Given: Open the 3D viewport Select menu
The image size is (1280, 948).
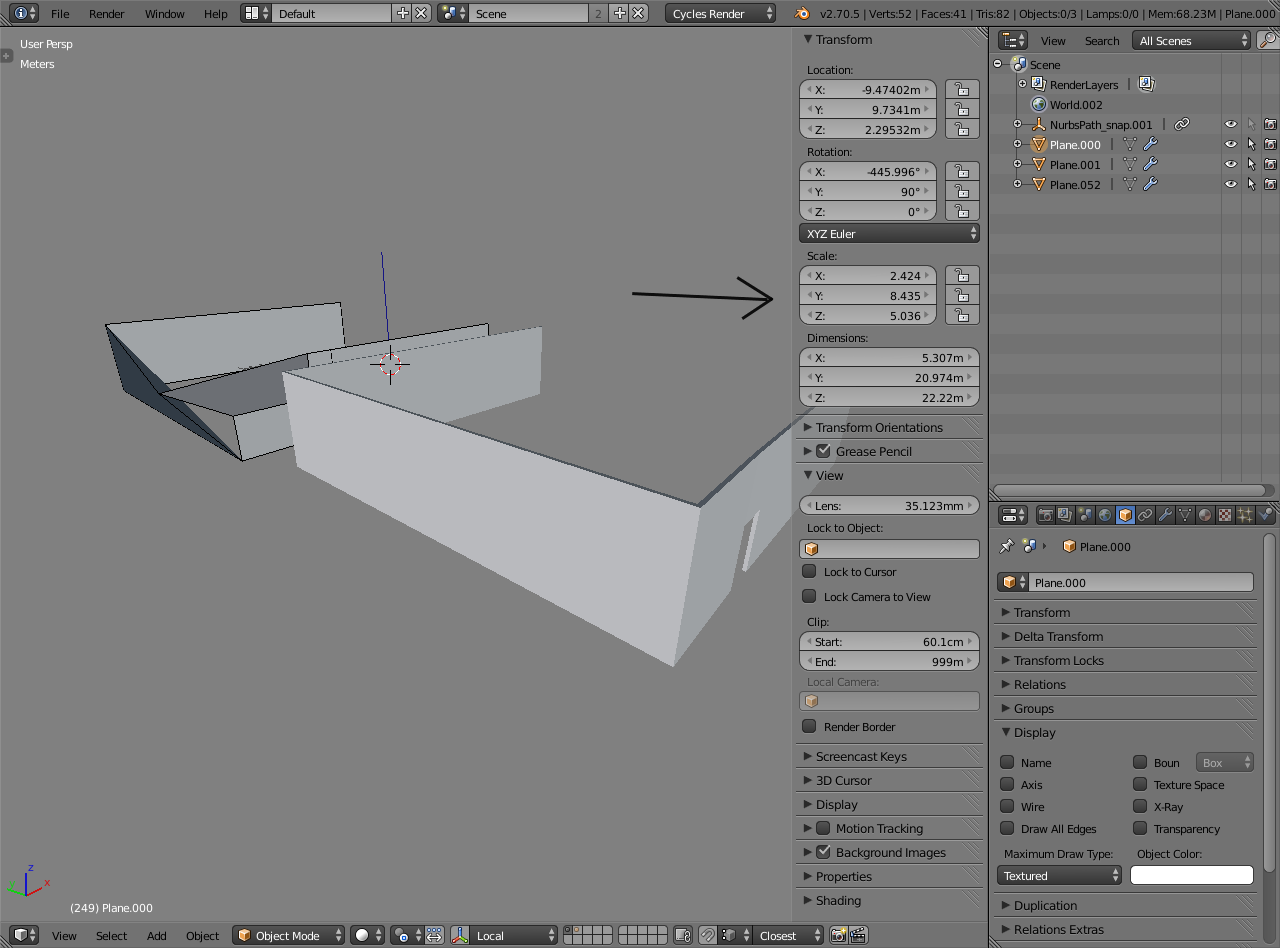Looking at the screenshot, I should (x=112, y=936).
